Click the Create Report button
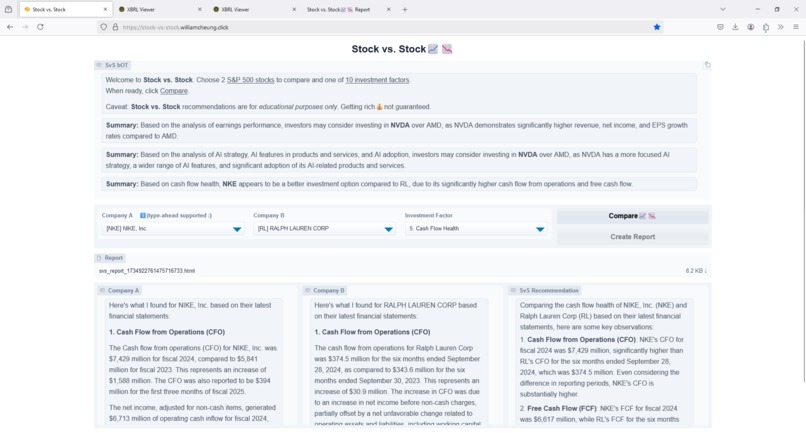 [x=632, y=237]
